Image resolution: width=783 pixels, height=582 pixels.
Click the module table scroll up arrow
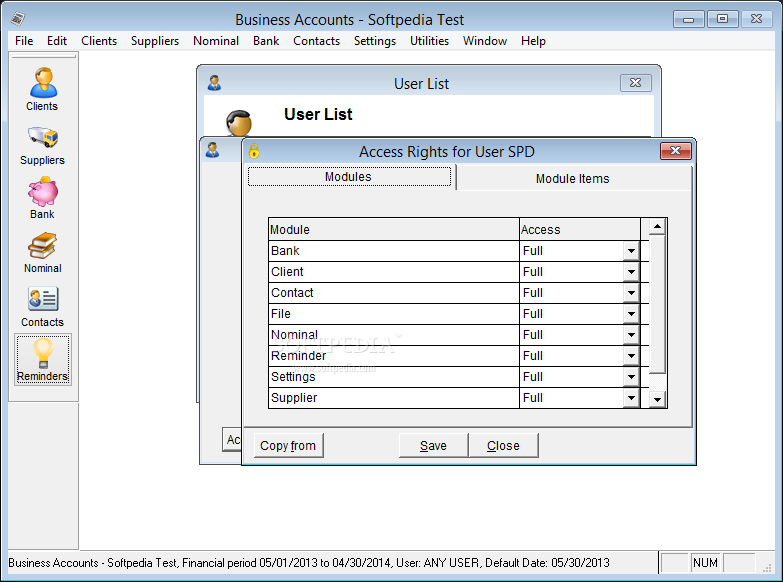(657, 227)
